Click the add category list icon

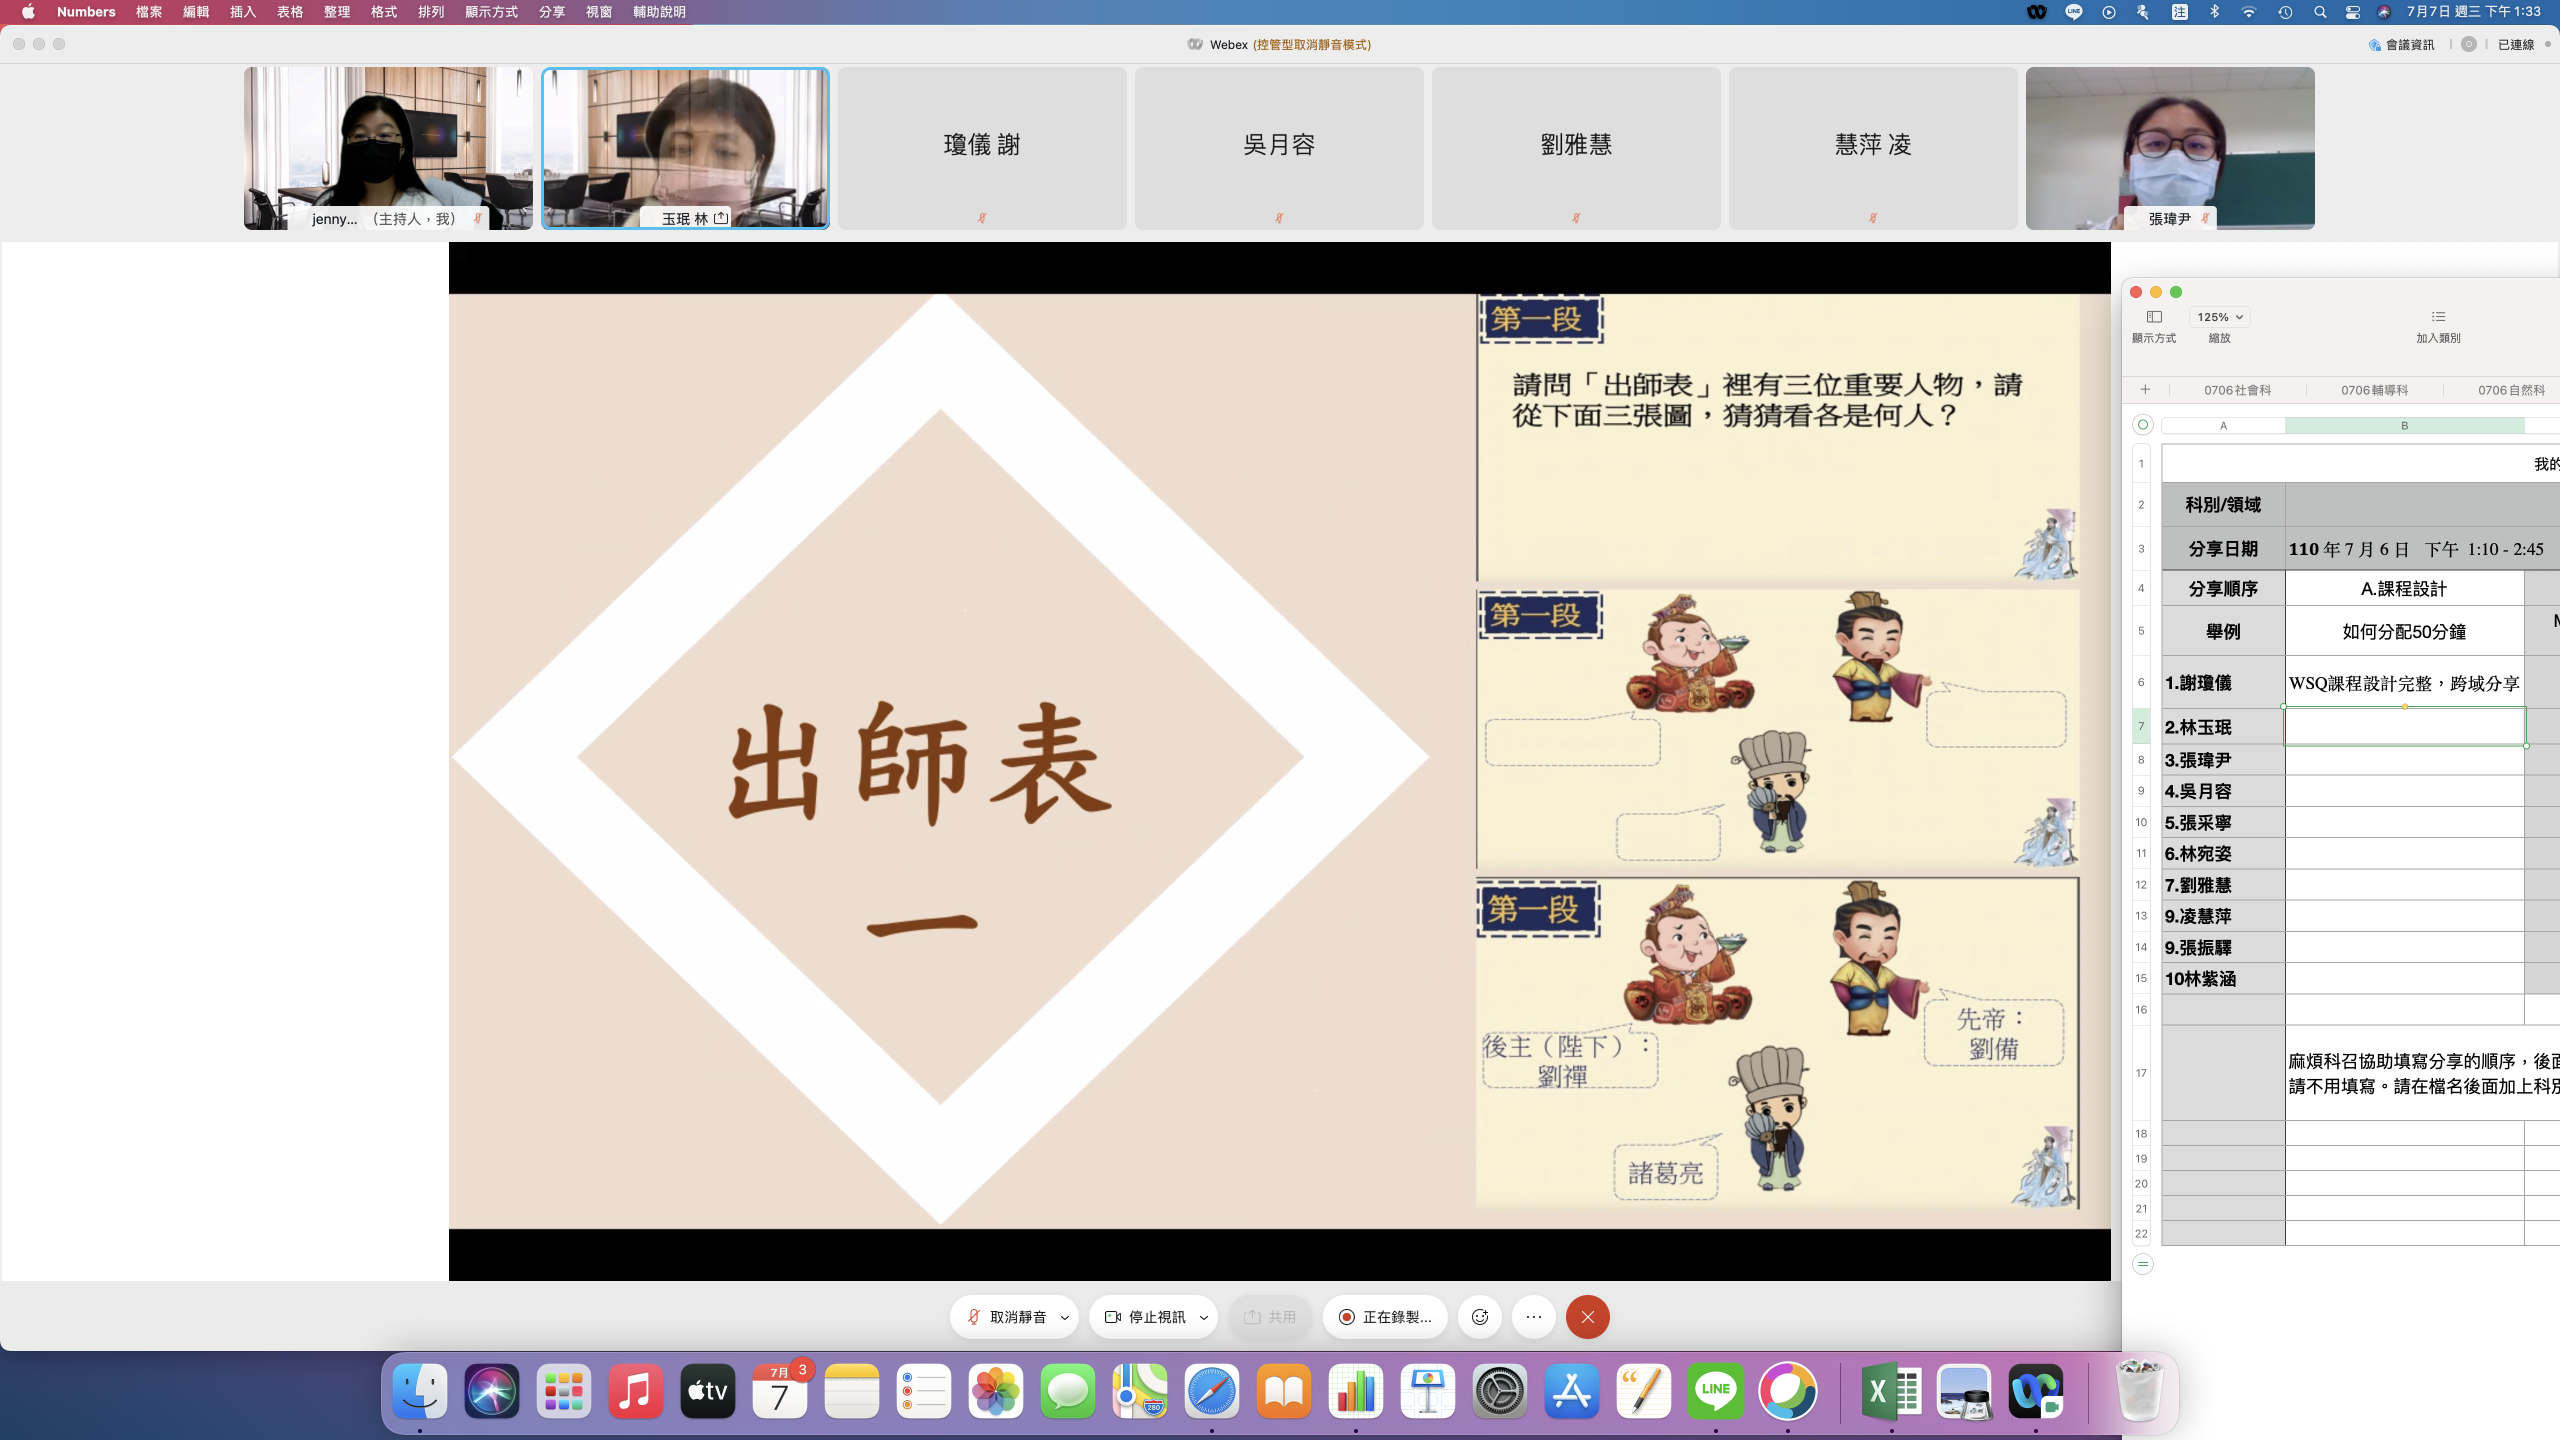coord(2438,317)
